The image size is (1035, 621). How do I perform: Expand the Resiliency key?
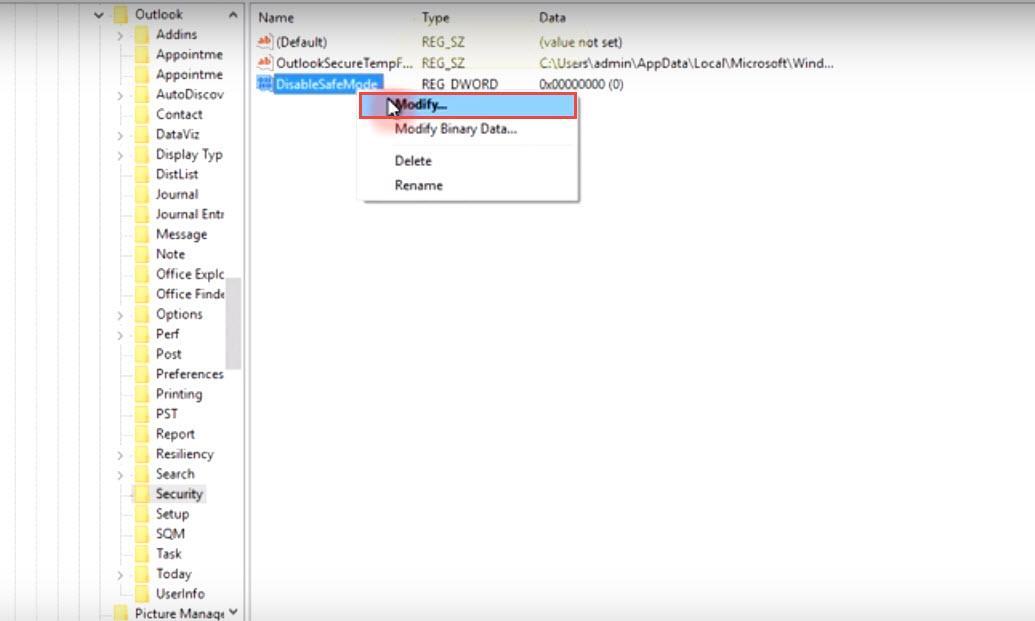pyautogui.click(x=120, y=455)
